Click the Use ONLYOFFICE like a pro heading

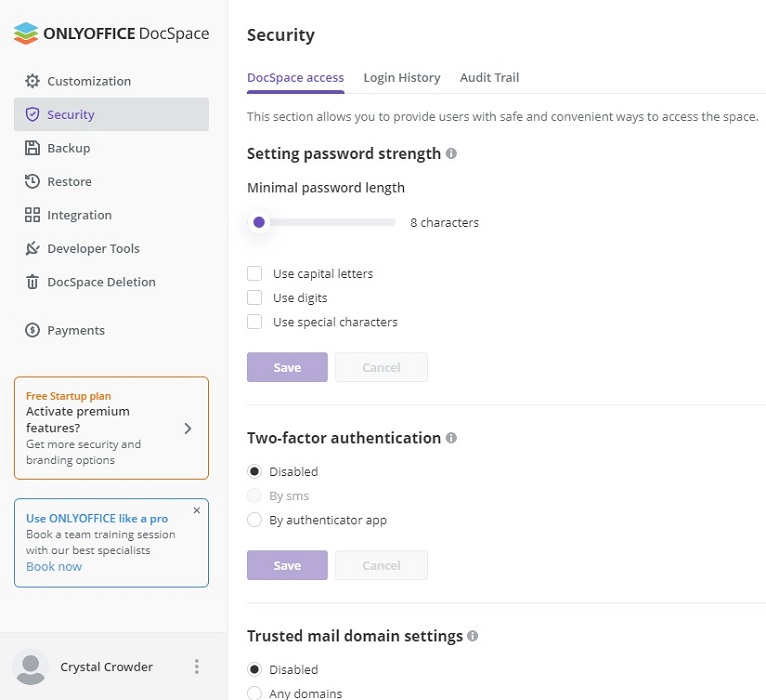tap(97, 518)
